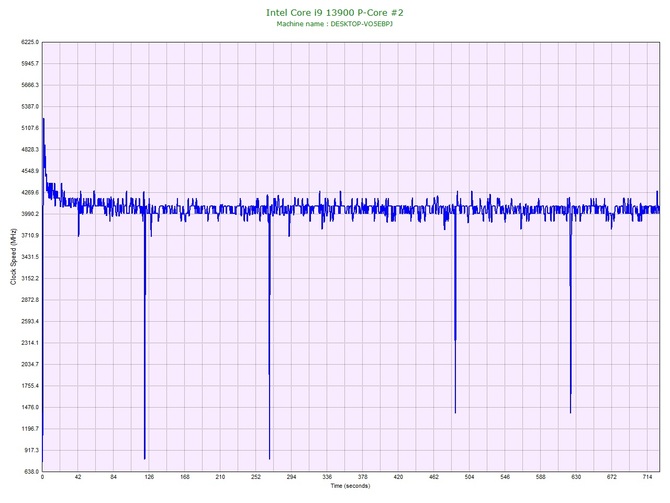Select the 1476.0 y-axis value
The height and width of the screenshot is (503, 670).
(x=30, y=407)
